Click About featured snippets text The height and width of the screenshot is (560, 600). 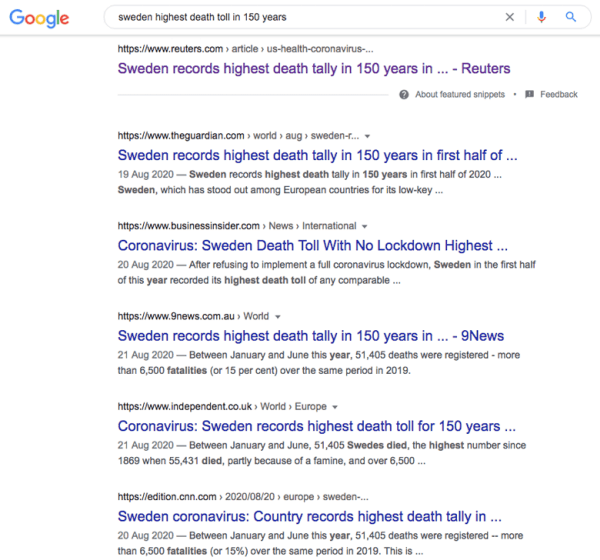click(x=460, y=95)
